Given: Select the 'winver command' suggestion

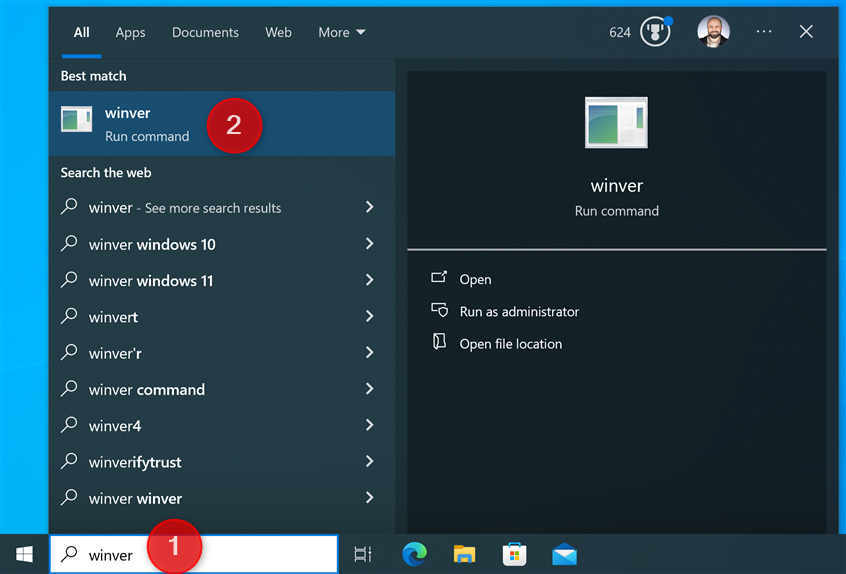Looking at the screenshot, I should point(222,389).
